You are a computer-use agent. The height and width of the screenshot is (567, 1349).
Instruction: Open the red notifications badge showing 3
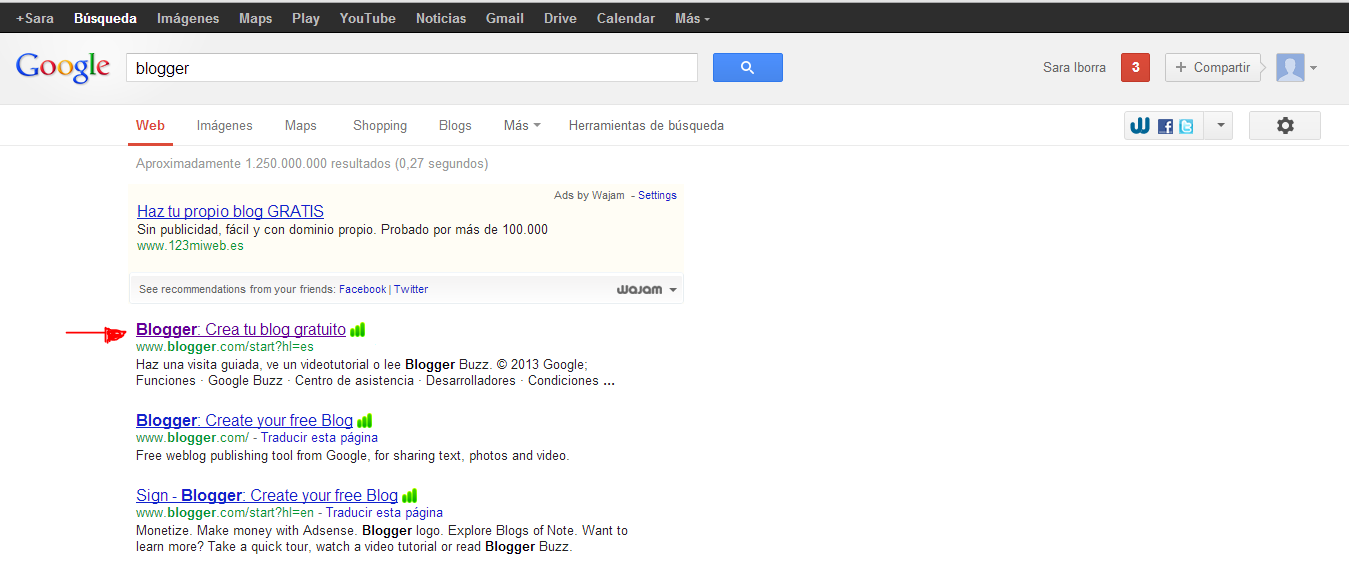pos(1135,67)
